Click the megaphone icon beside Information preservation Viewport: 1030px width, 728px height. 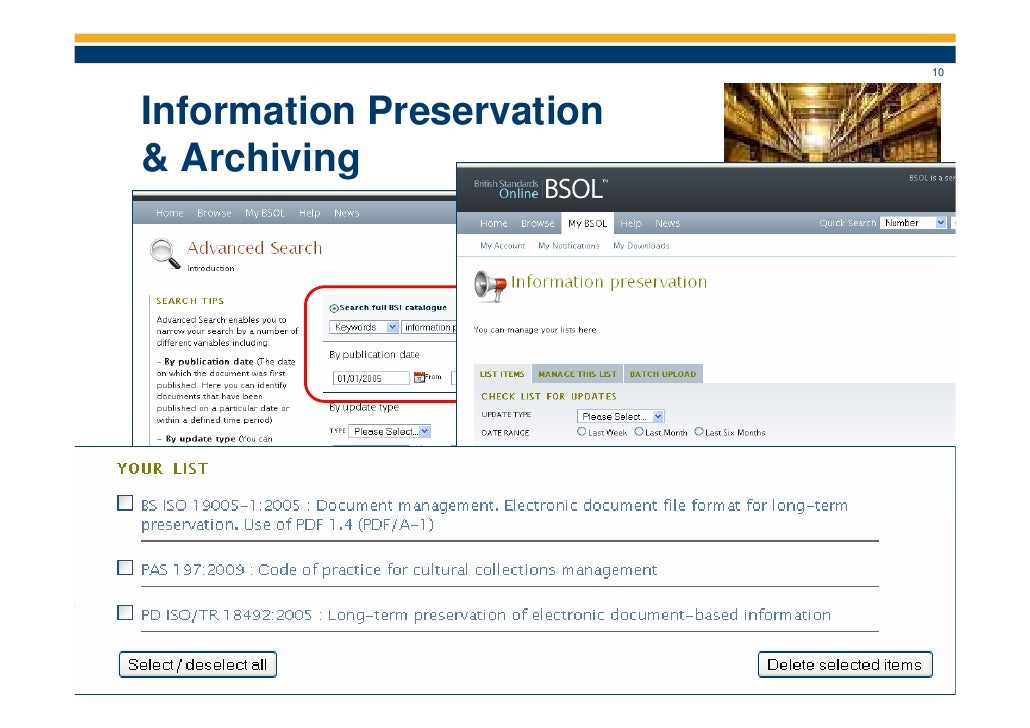tap(490, 286)
